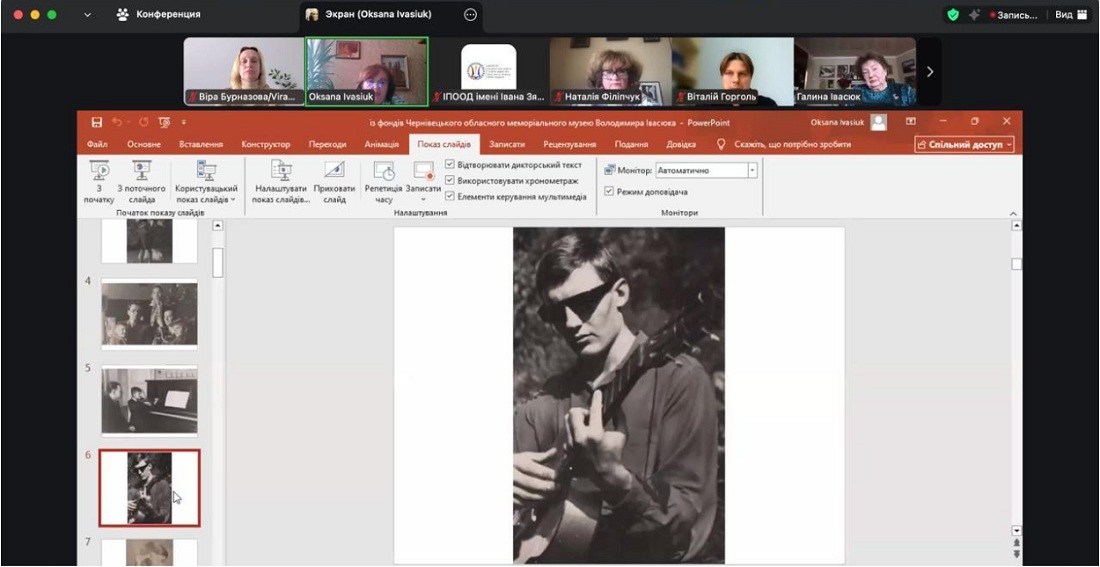Image resolution: width=1100 pixels, height=567 pixels.
Task: Show more participants with the right chevron
Action: point(930,72)
